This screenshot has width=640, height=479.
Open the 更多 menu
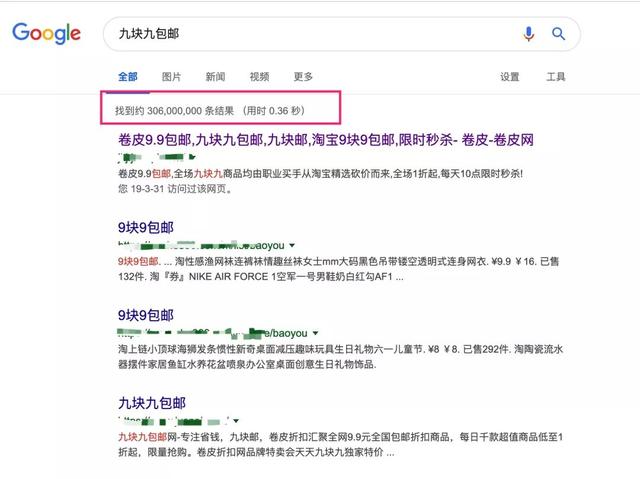pos(303,76)
